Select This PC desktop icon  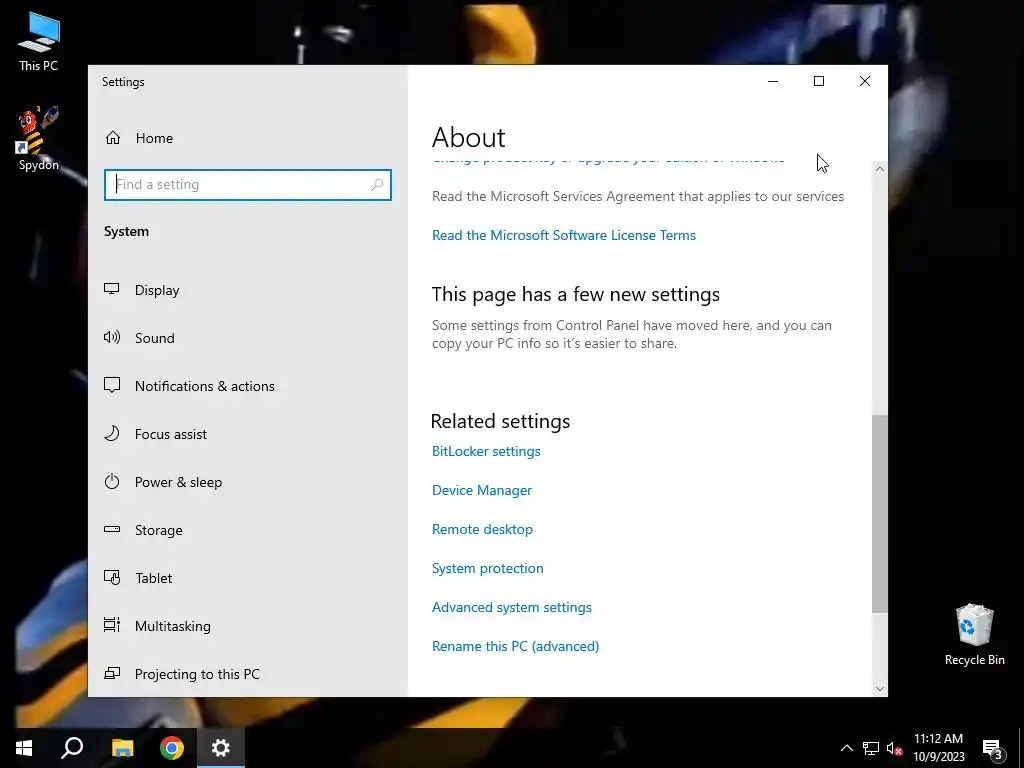pyautogui.click(x=39, y=42)
